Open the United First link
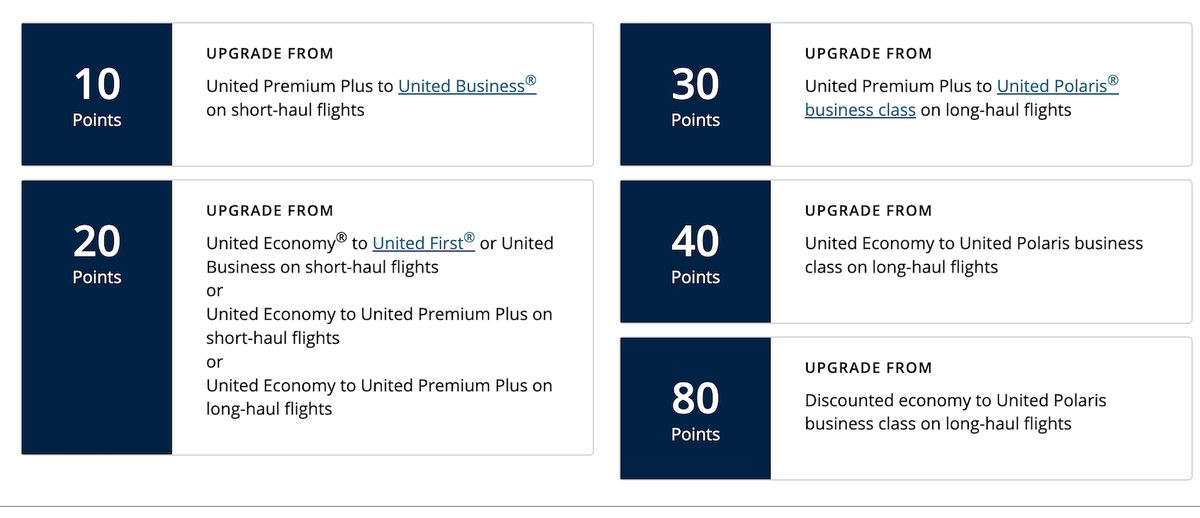 [424, 243]
